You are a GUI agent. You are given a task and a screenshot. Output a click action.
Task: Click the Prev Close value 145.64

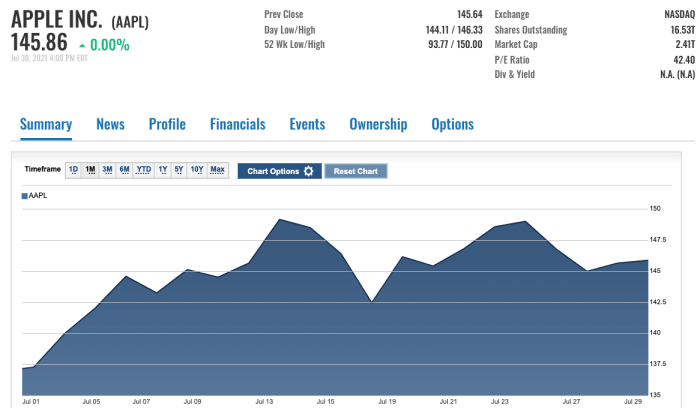click(x=470, y=14)
